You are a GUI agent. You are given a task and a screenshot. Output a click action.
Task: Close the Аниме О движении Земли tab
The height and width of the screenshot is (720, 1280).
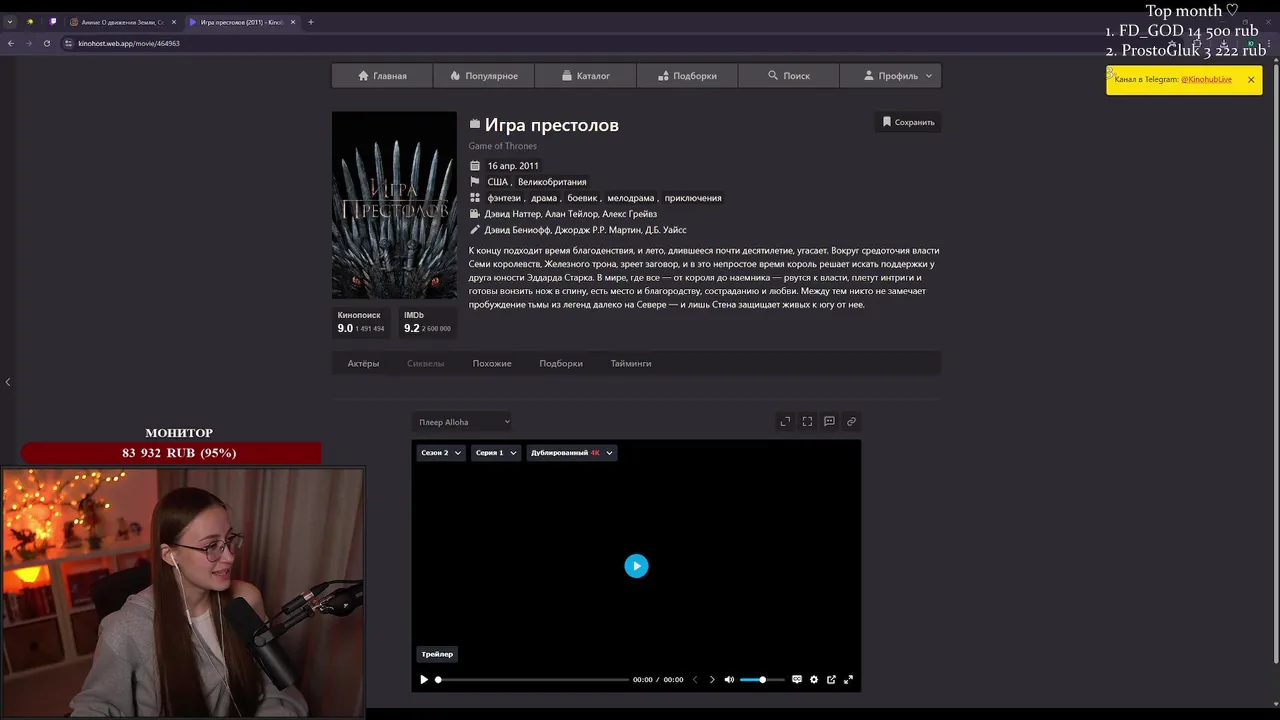174,22
